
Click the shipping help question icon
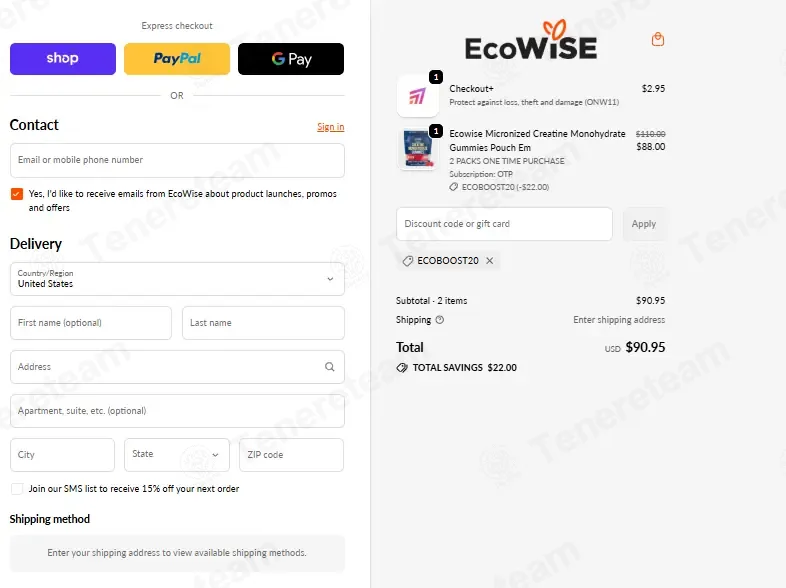[x=440, y=320]
